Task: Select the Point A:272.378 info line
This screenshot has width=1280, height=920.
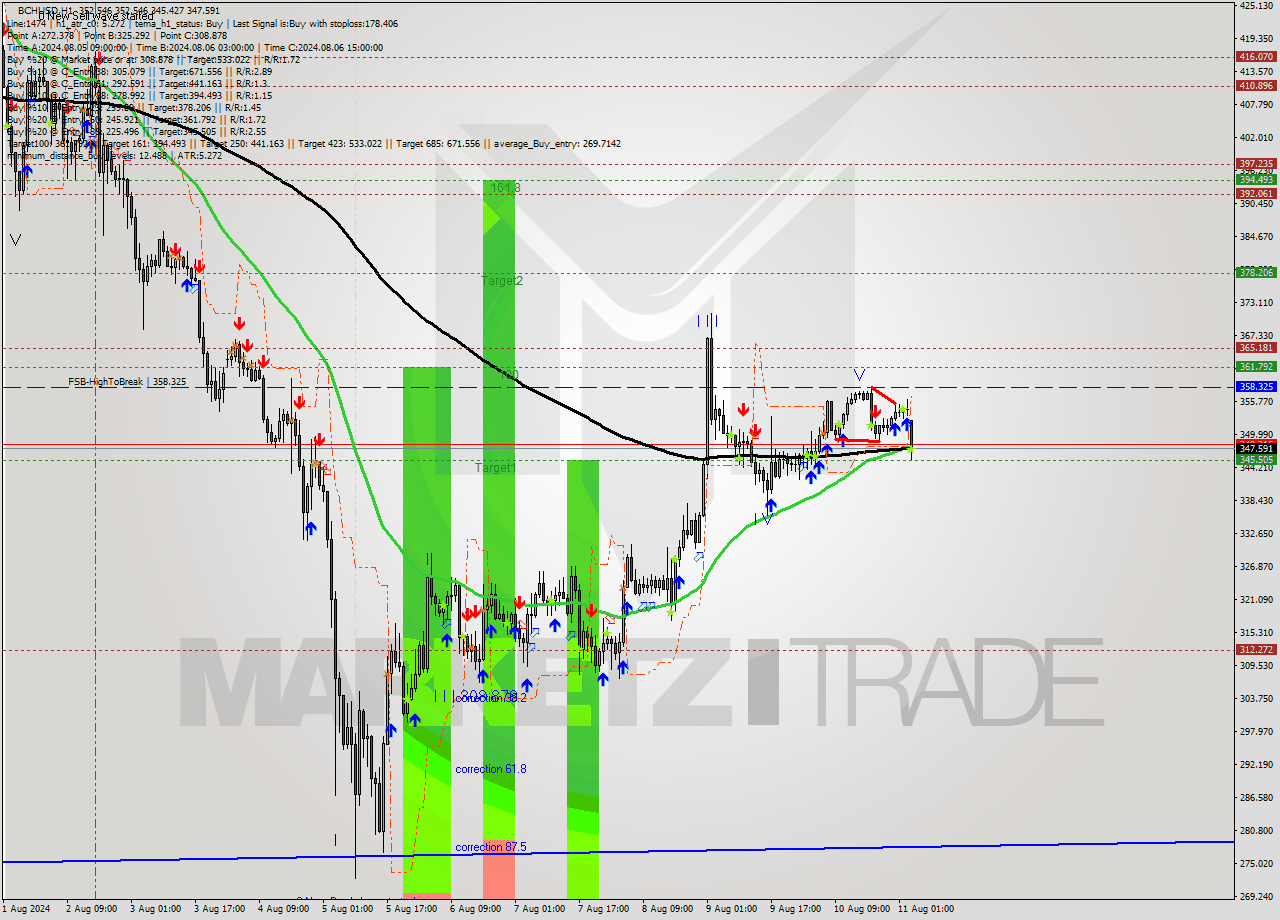Action: pos(117,35)
